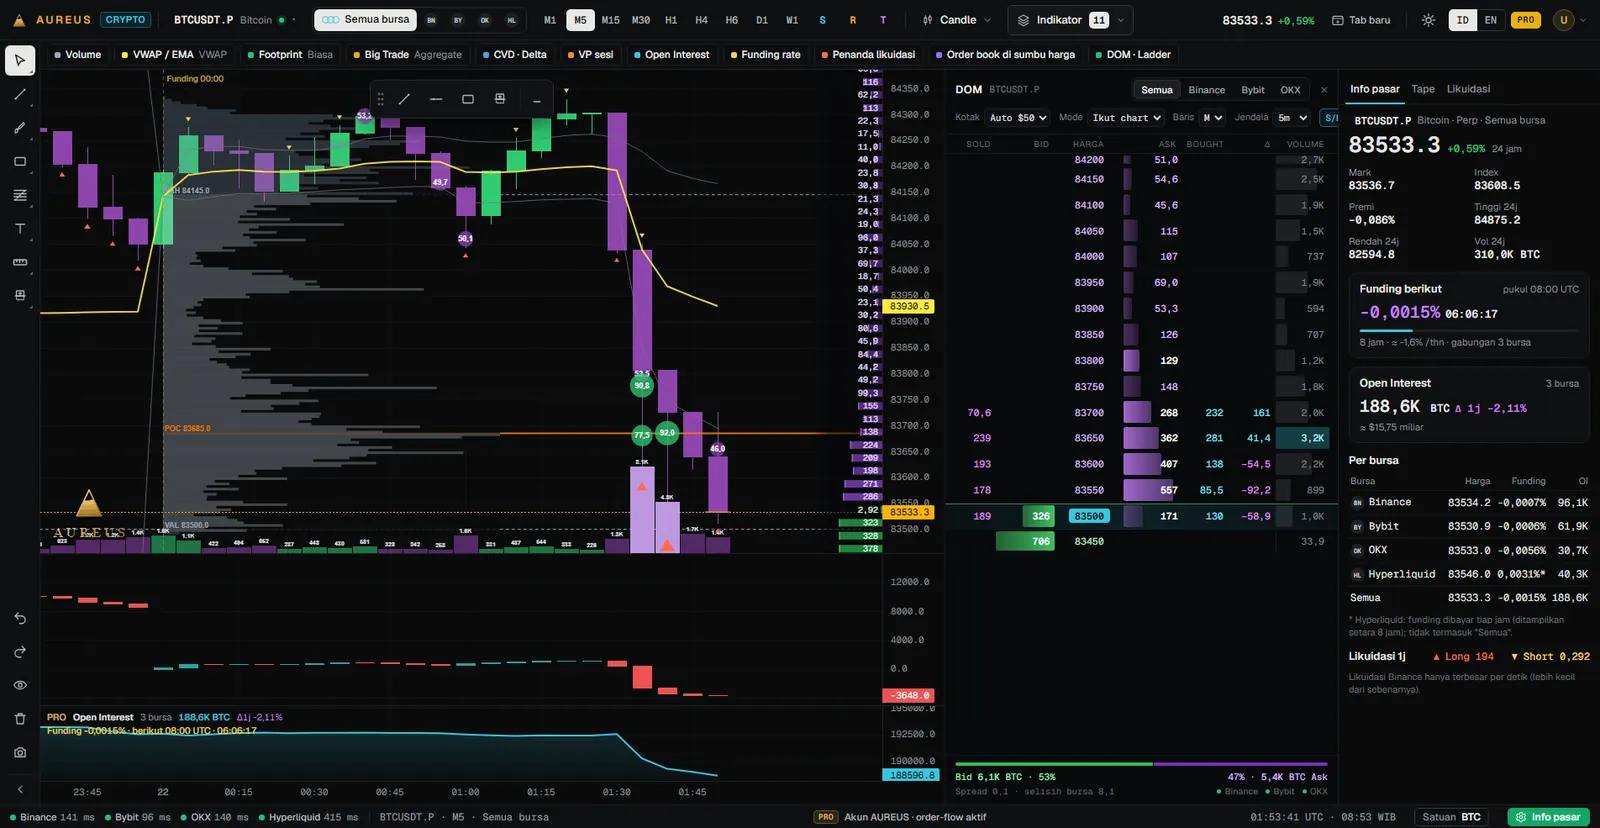Viewport: 1600px width, 828px height.
Task: Click the 83500 price cell in DOM ladder
Action: coord(1089,516)
